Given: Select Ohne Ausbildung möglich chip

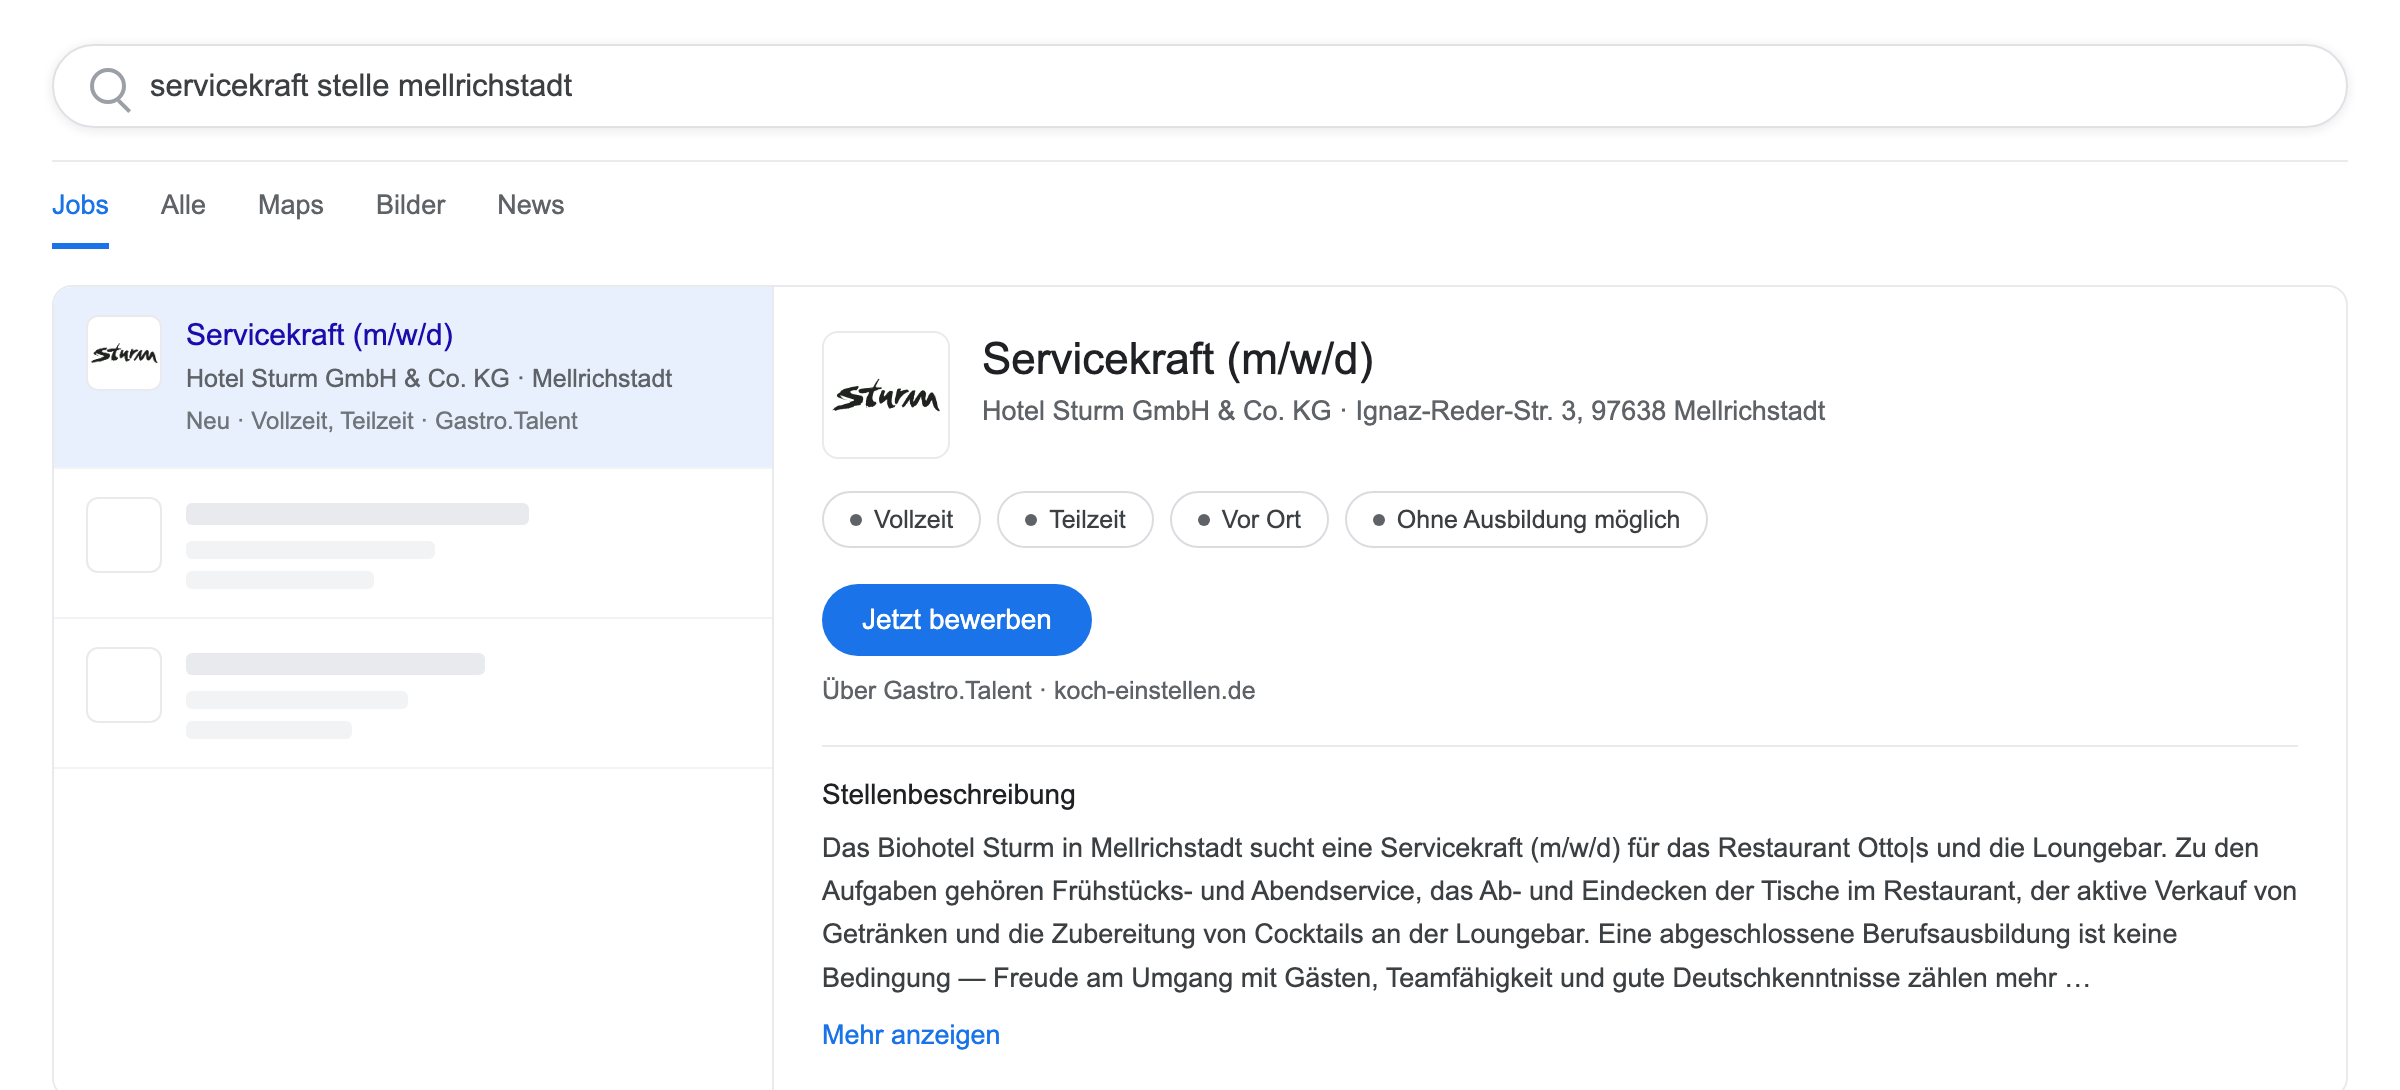Looking at the screenshot, I should pos(1526,520).
